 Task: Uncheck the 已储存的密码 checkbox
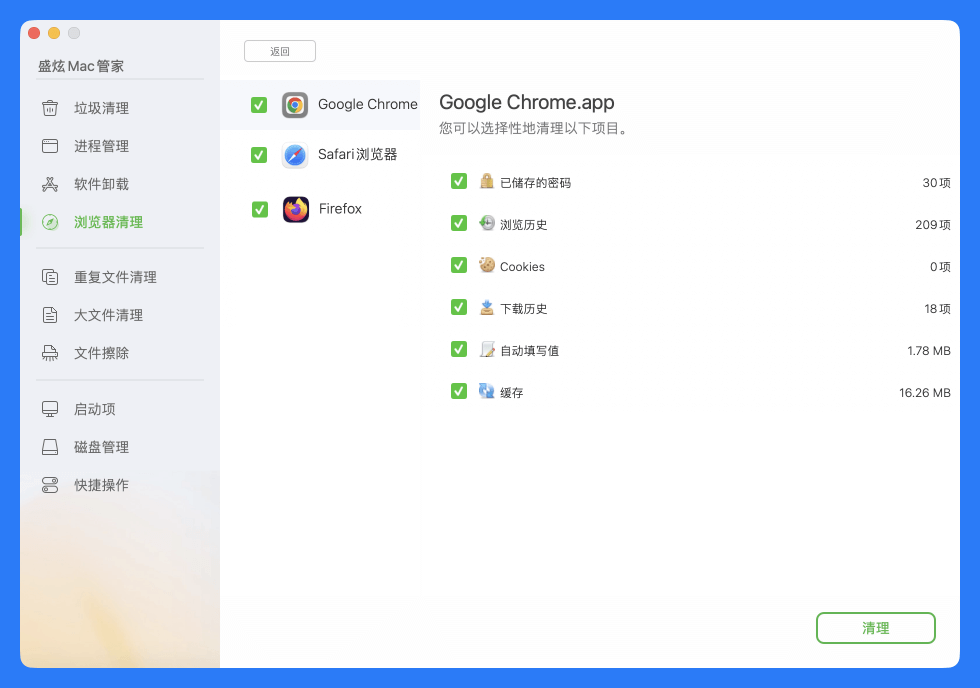point(459,181)
